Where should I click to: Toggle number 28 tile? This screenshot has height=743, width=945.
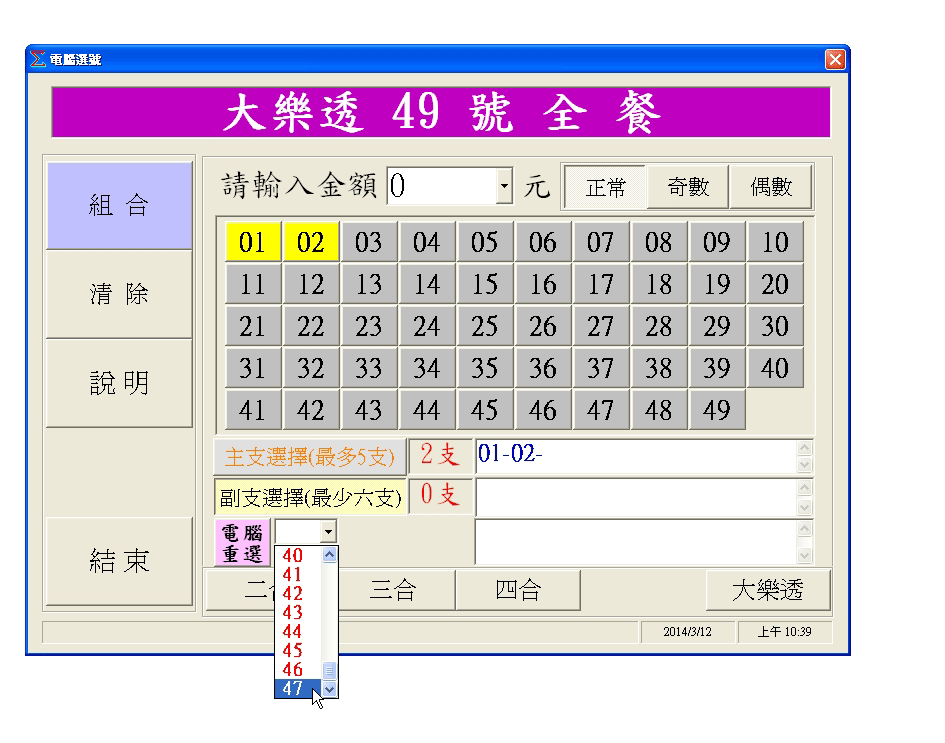[658, 326]
